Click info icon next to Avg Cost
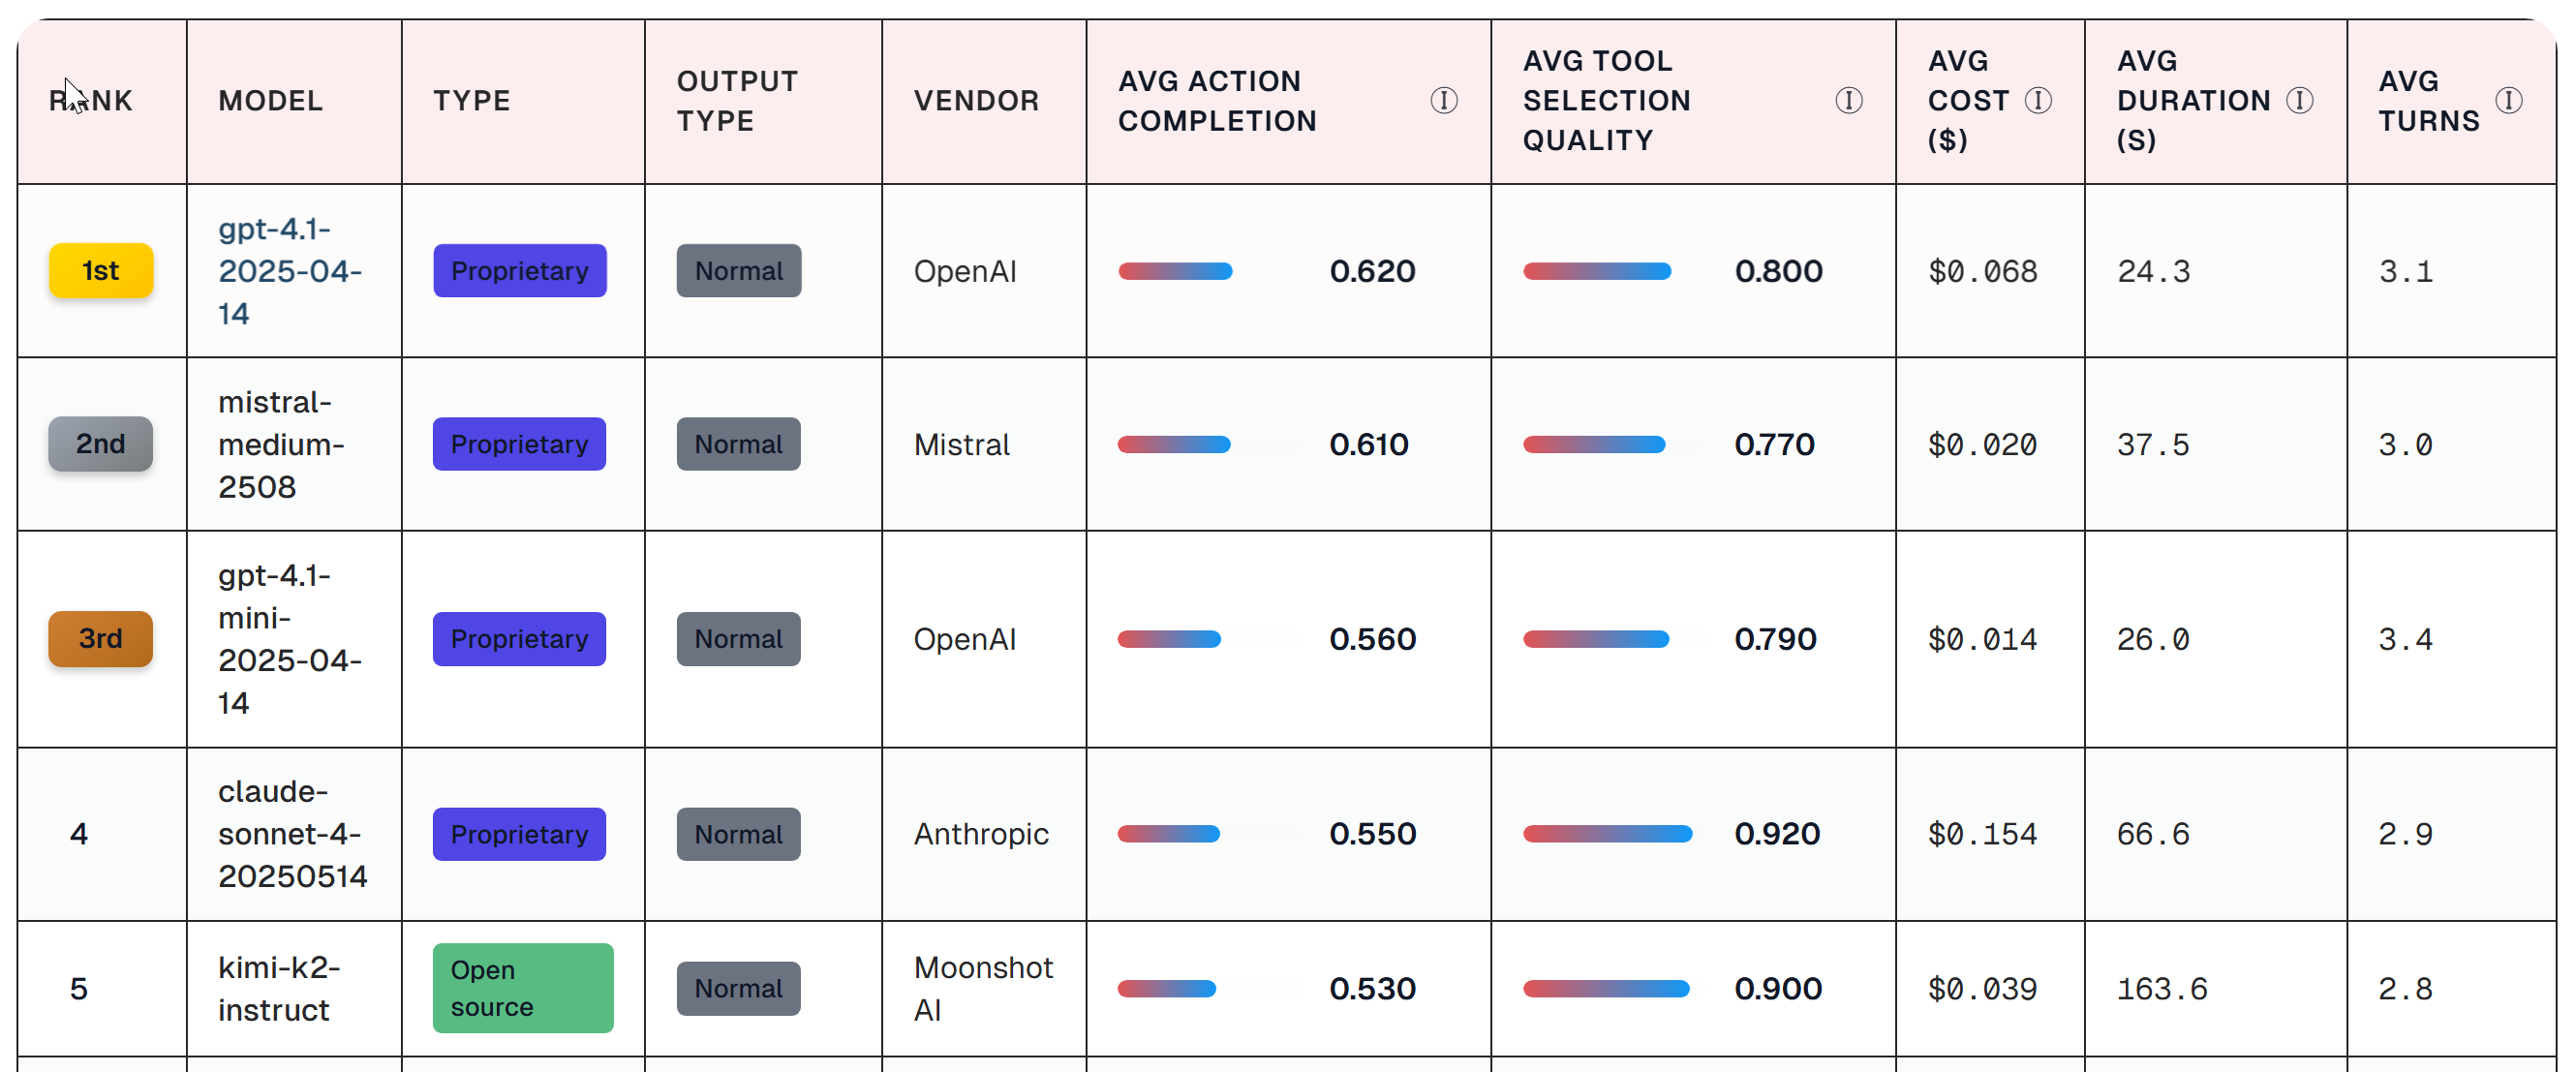Viewport: 2576px width, 1072px height. tap(2038, 100)
